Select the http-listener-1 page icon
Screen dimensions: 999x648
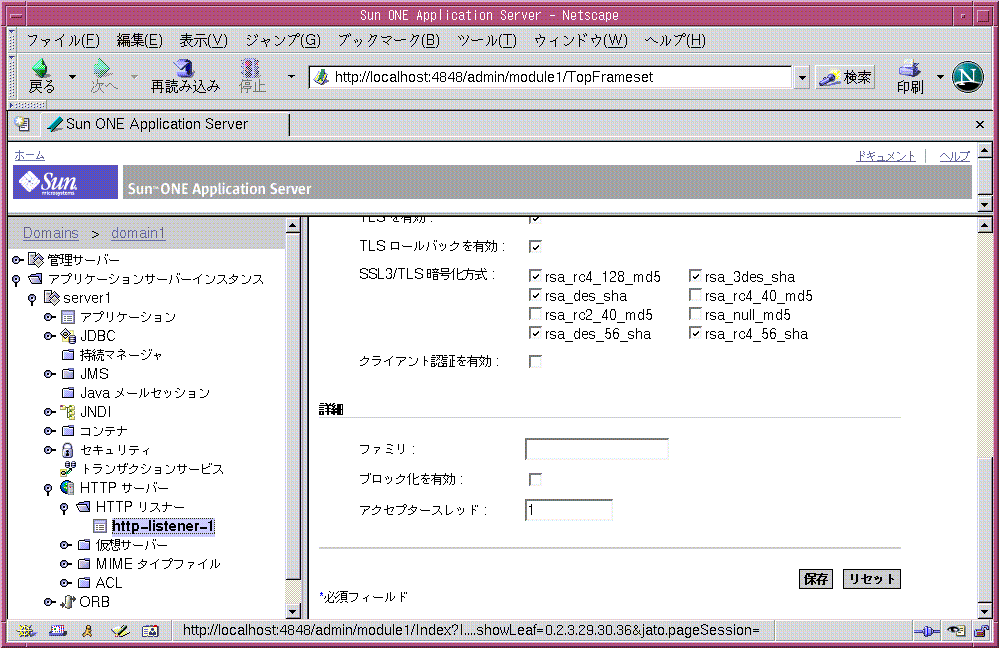[x=100, y=526]
